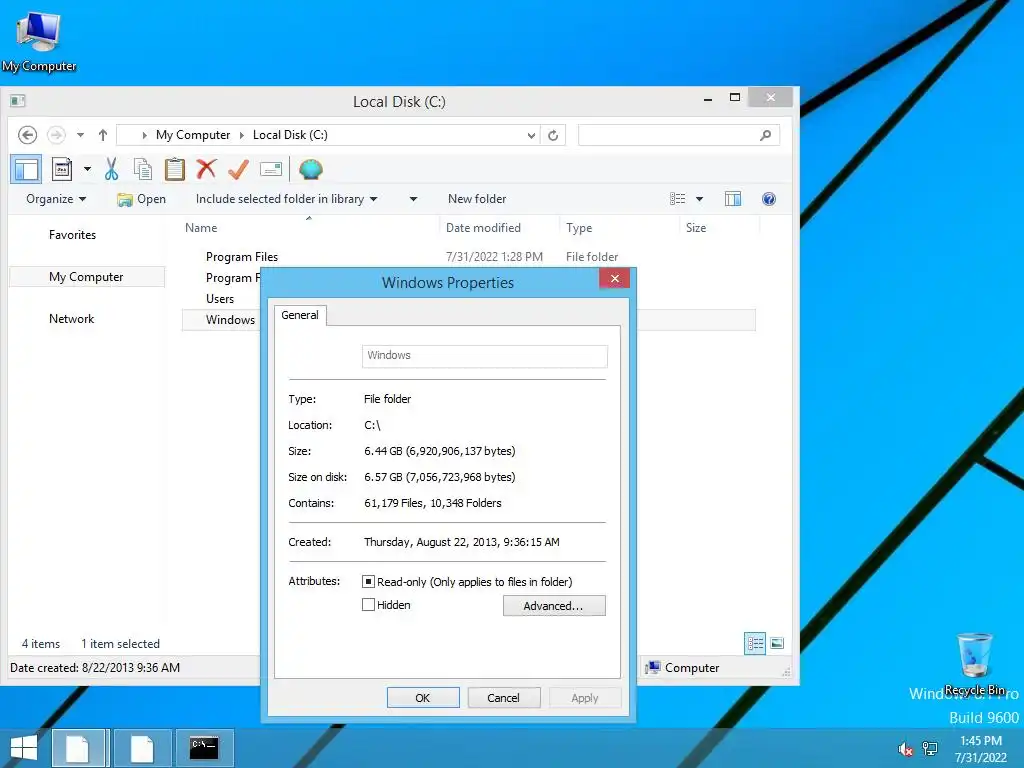Select My Computer in the navigation pane
The image size is (1024, 768).
click(86, 277)
